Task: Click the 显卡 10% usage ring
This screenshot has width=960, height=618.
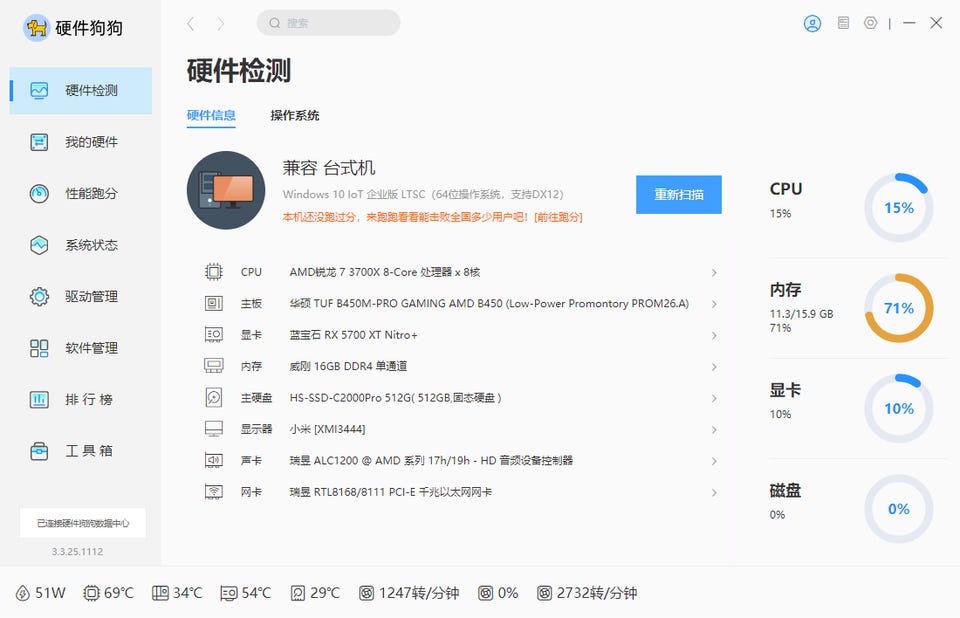Action: (x=898, y=409)
